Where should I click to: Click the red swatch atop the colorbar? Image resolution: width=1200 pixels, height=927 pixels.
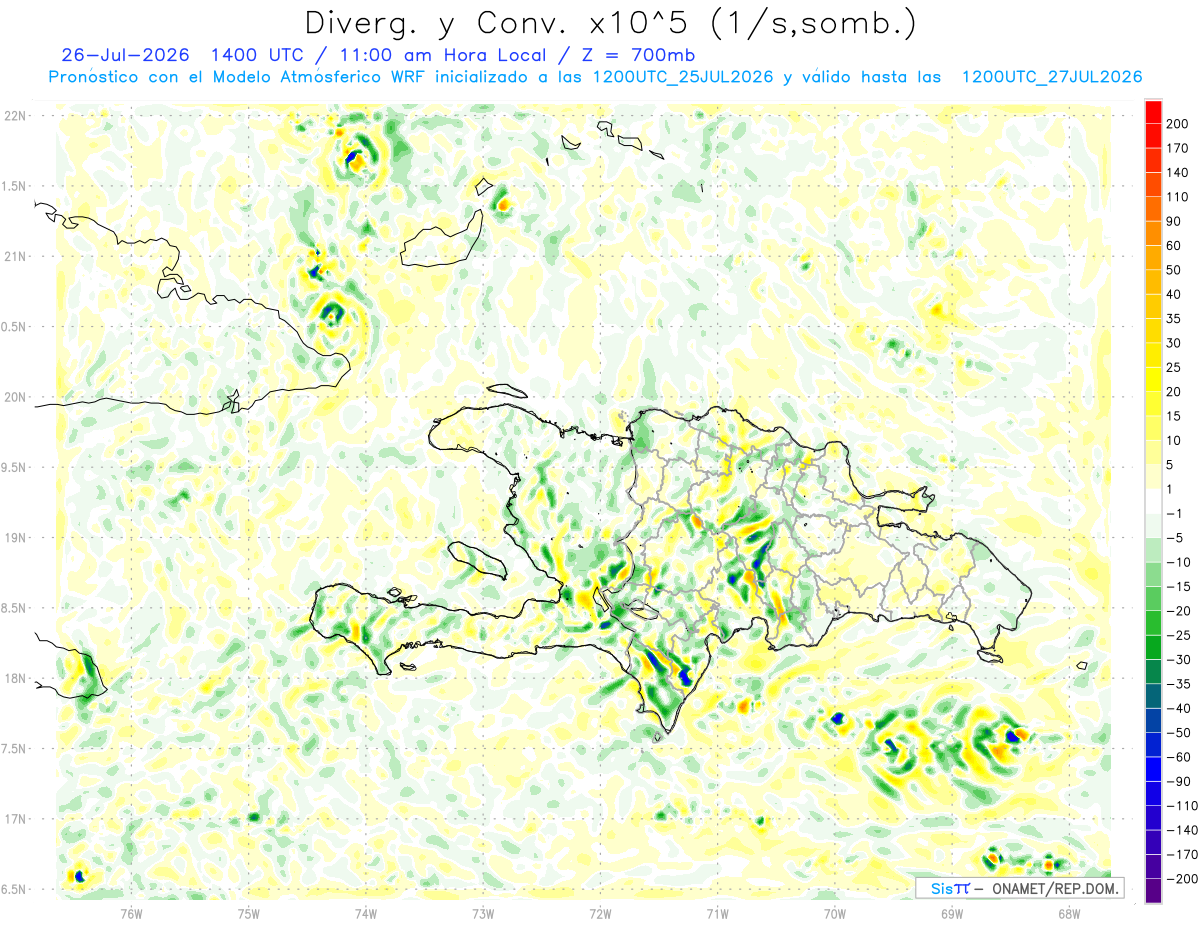(x=1153, y=111)
